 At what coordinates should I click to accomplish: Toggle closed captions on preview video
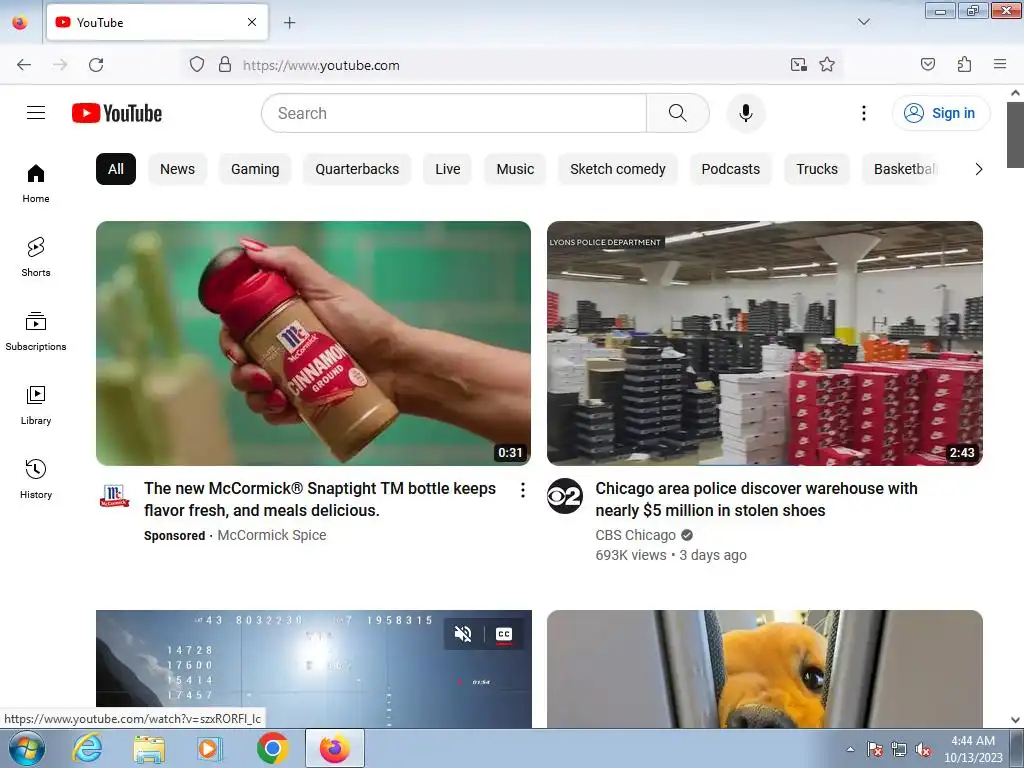(504, 634)
